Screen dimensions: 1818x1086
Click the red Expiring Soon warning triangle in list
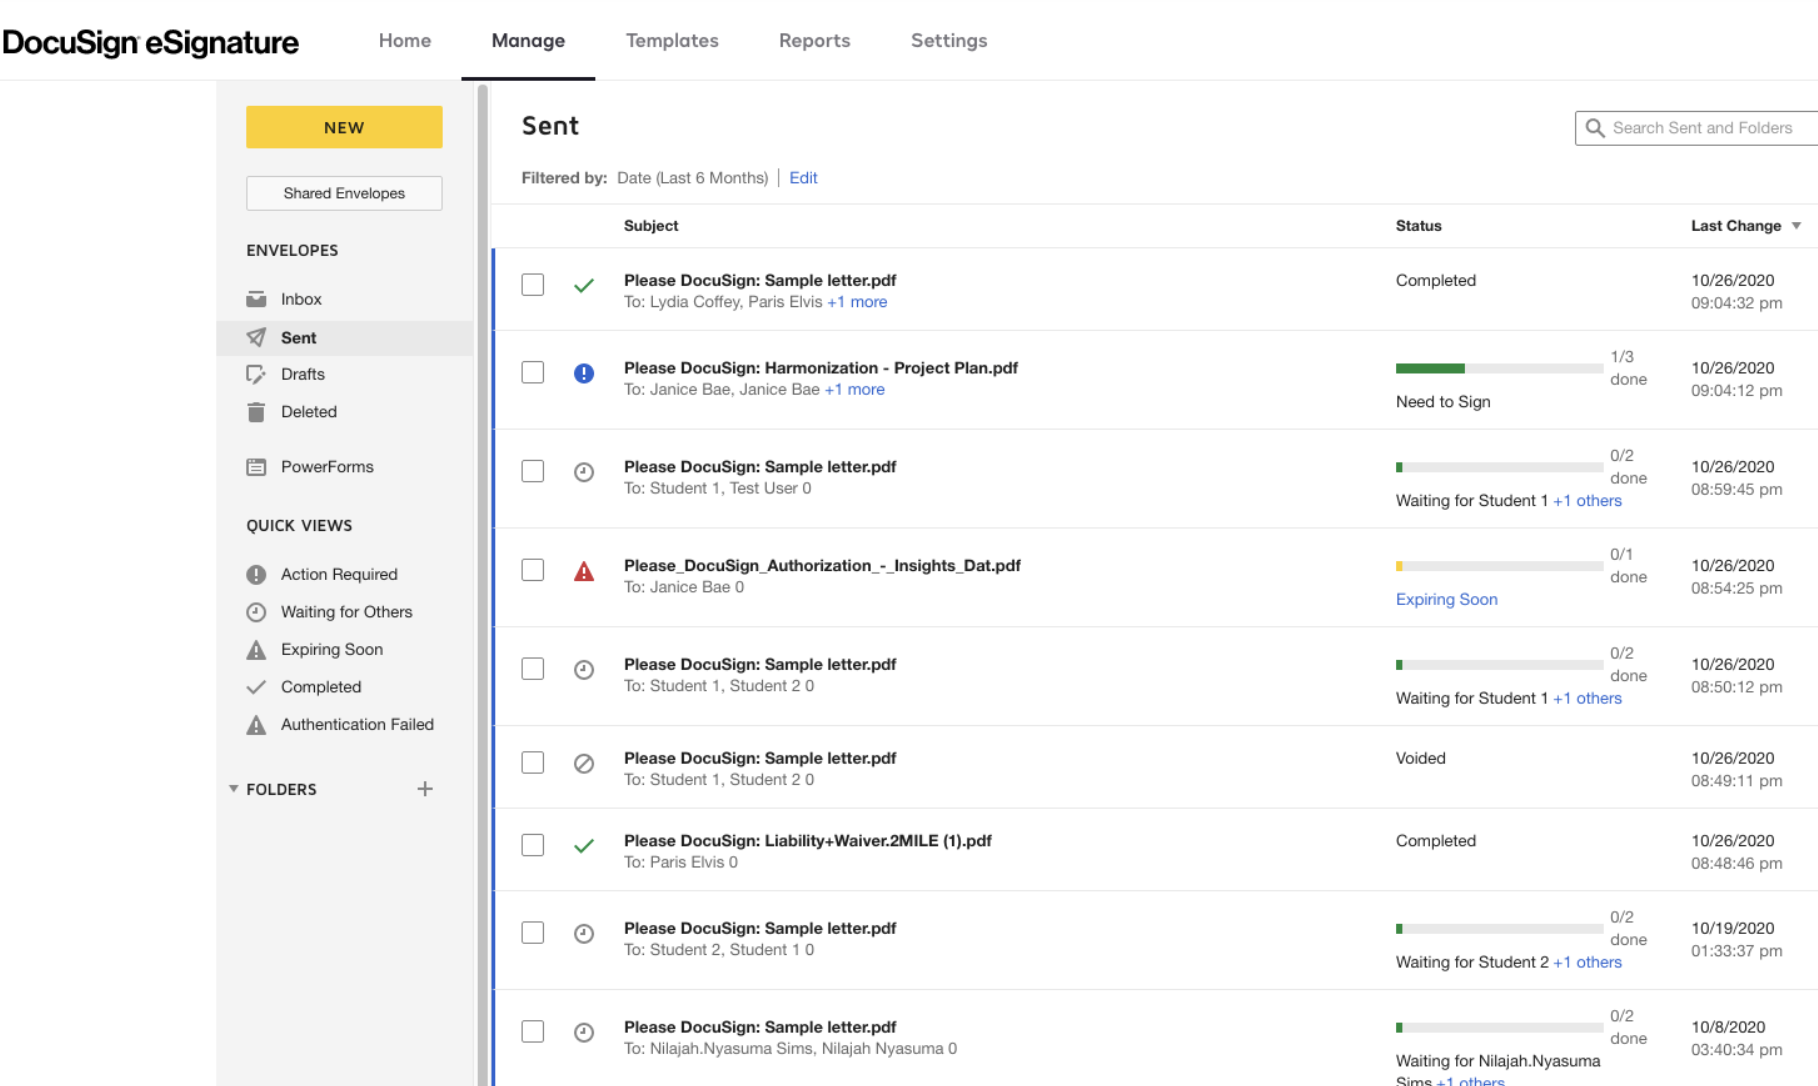click(584, 571)
